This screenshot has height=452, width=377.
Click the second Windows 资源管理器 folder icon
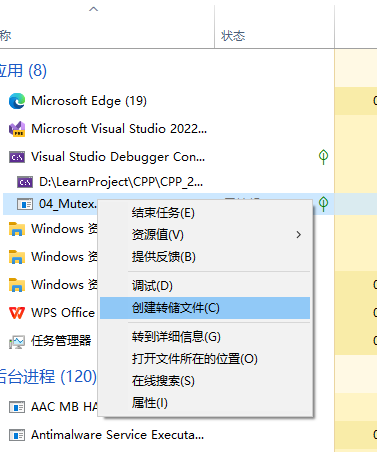(x=17, y=257)
